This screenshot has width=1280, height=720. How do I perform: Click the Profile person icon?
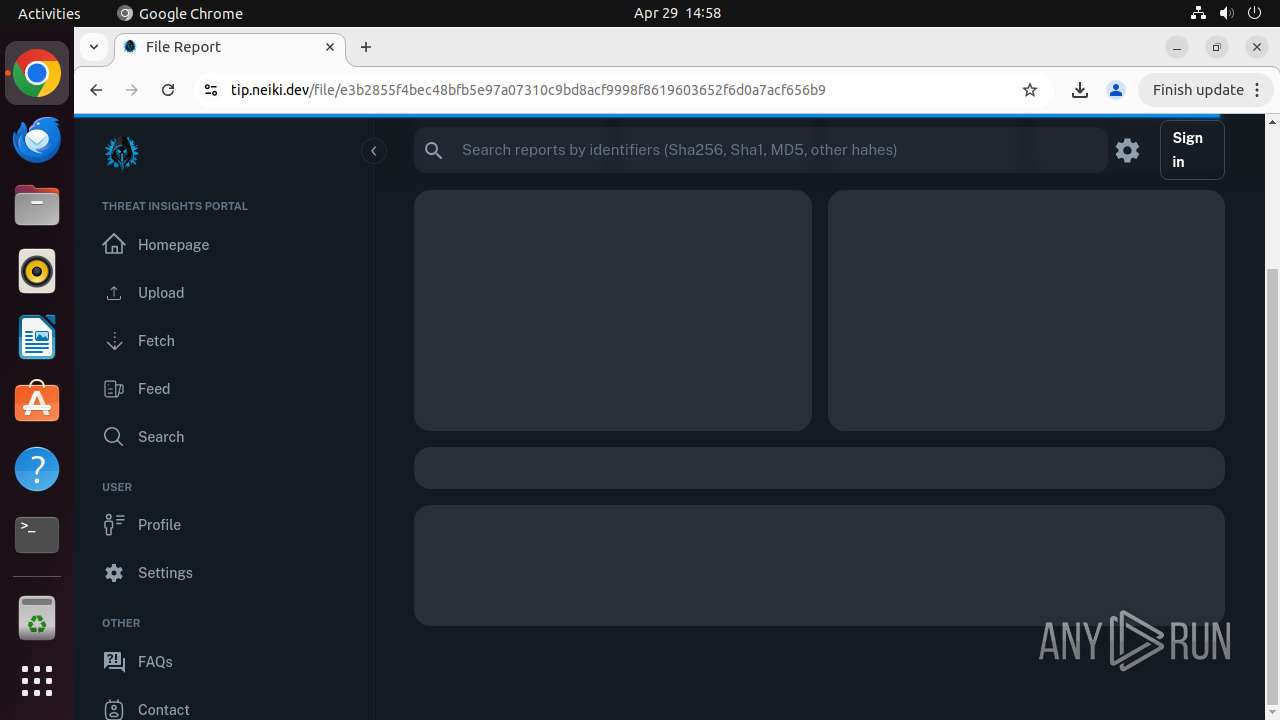tap(114, 525)
